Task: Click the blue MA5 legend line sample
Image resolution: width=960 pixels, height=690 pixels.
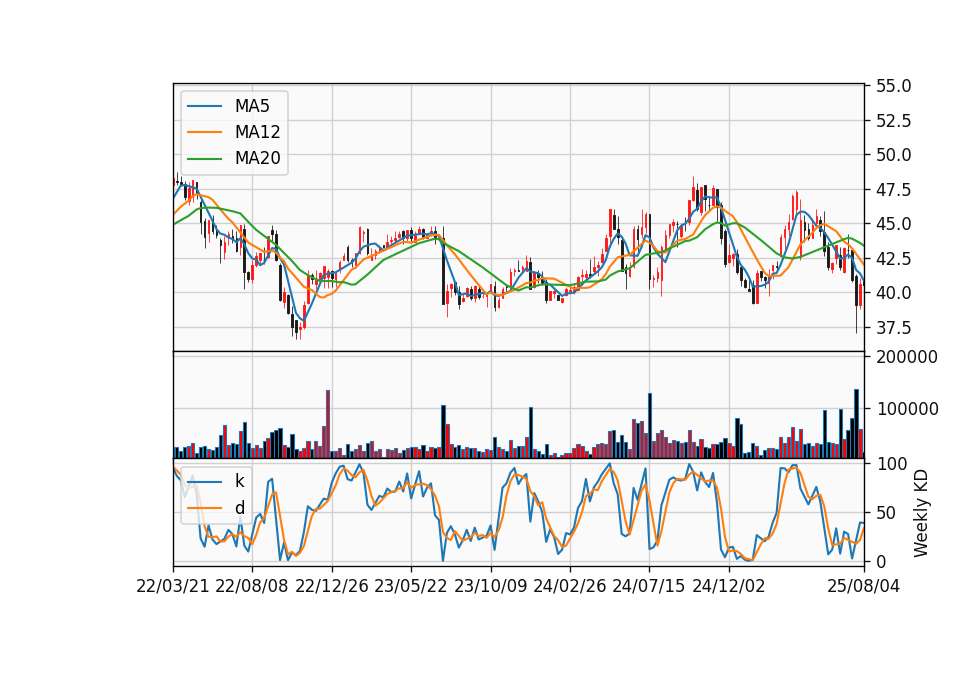Action: (204, 106)
